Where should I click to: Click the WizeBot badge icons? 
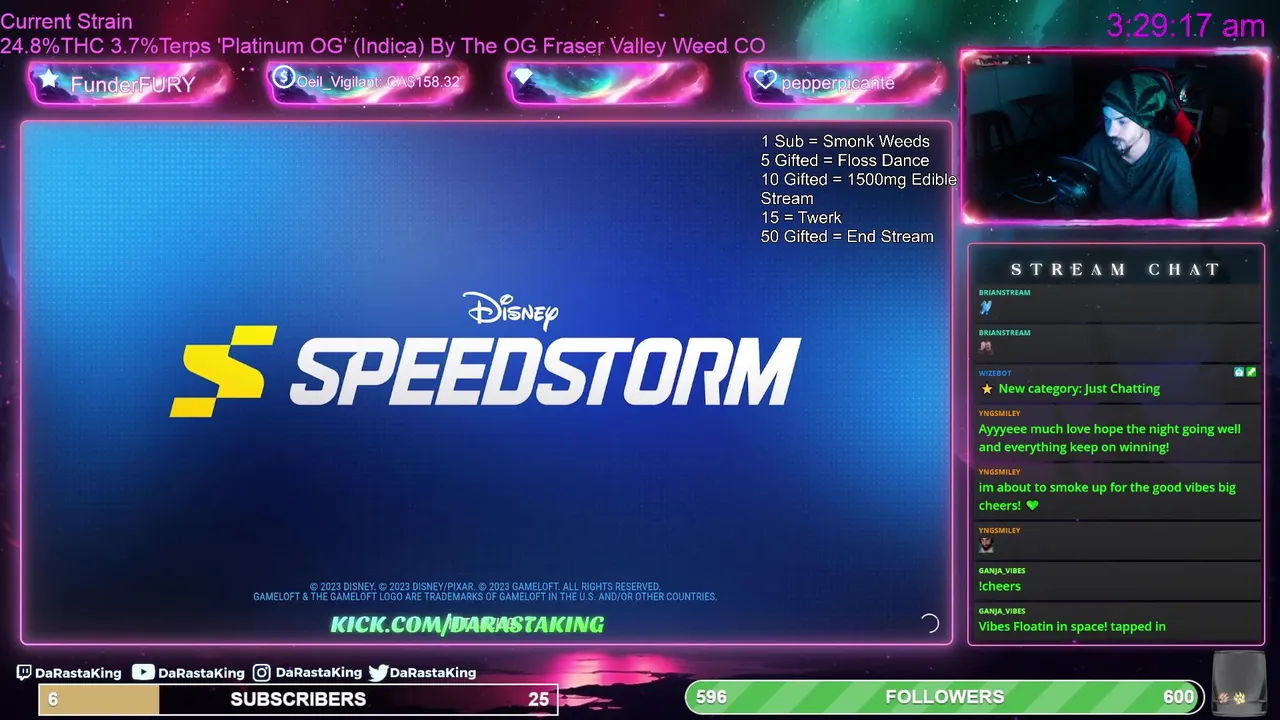(x=1245, y=372)
